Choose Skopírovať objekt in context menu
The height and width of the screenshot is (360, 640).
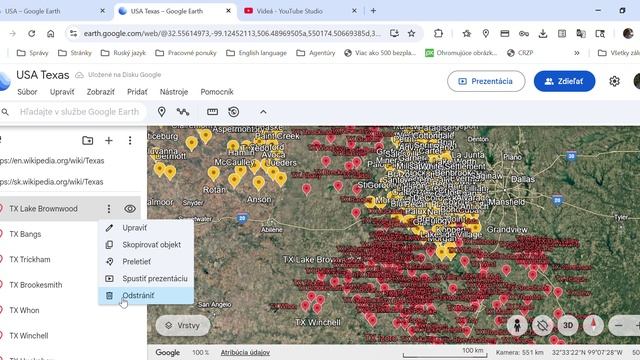(x=146, y=245)
